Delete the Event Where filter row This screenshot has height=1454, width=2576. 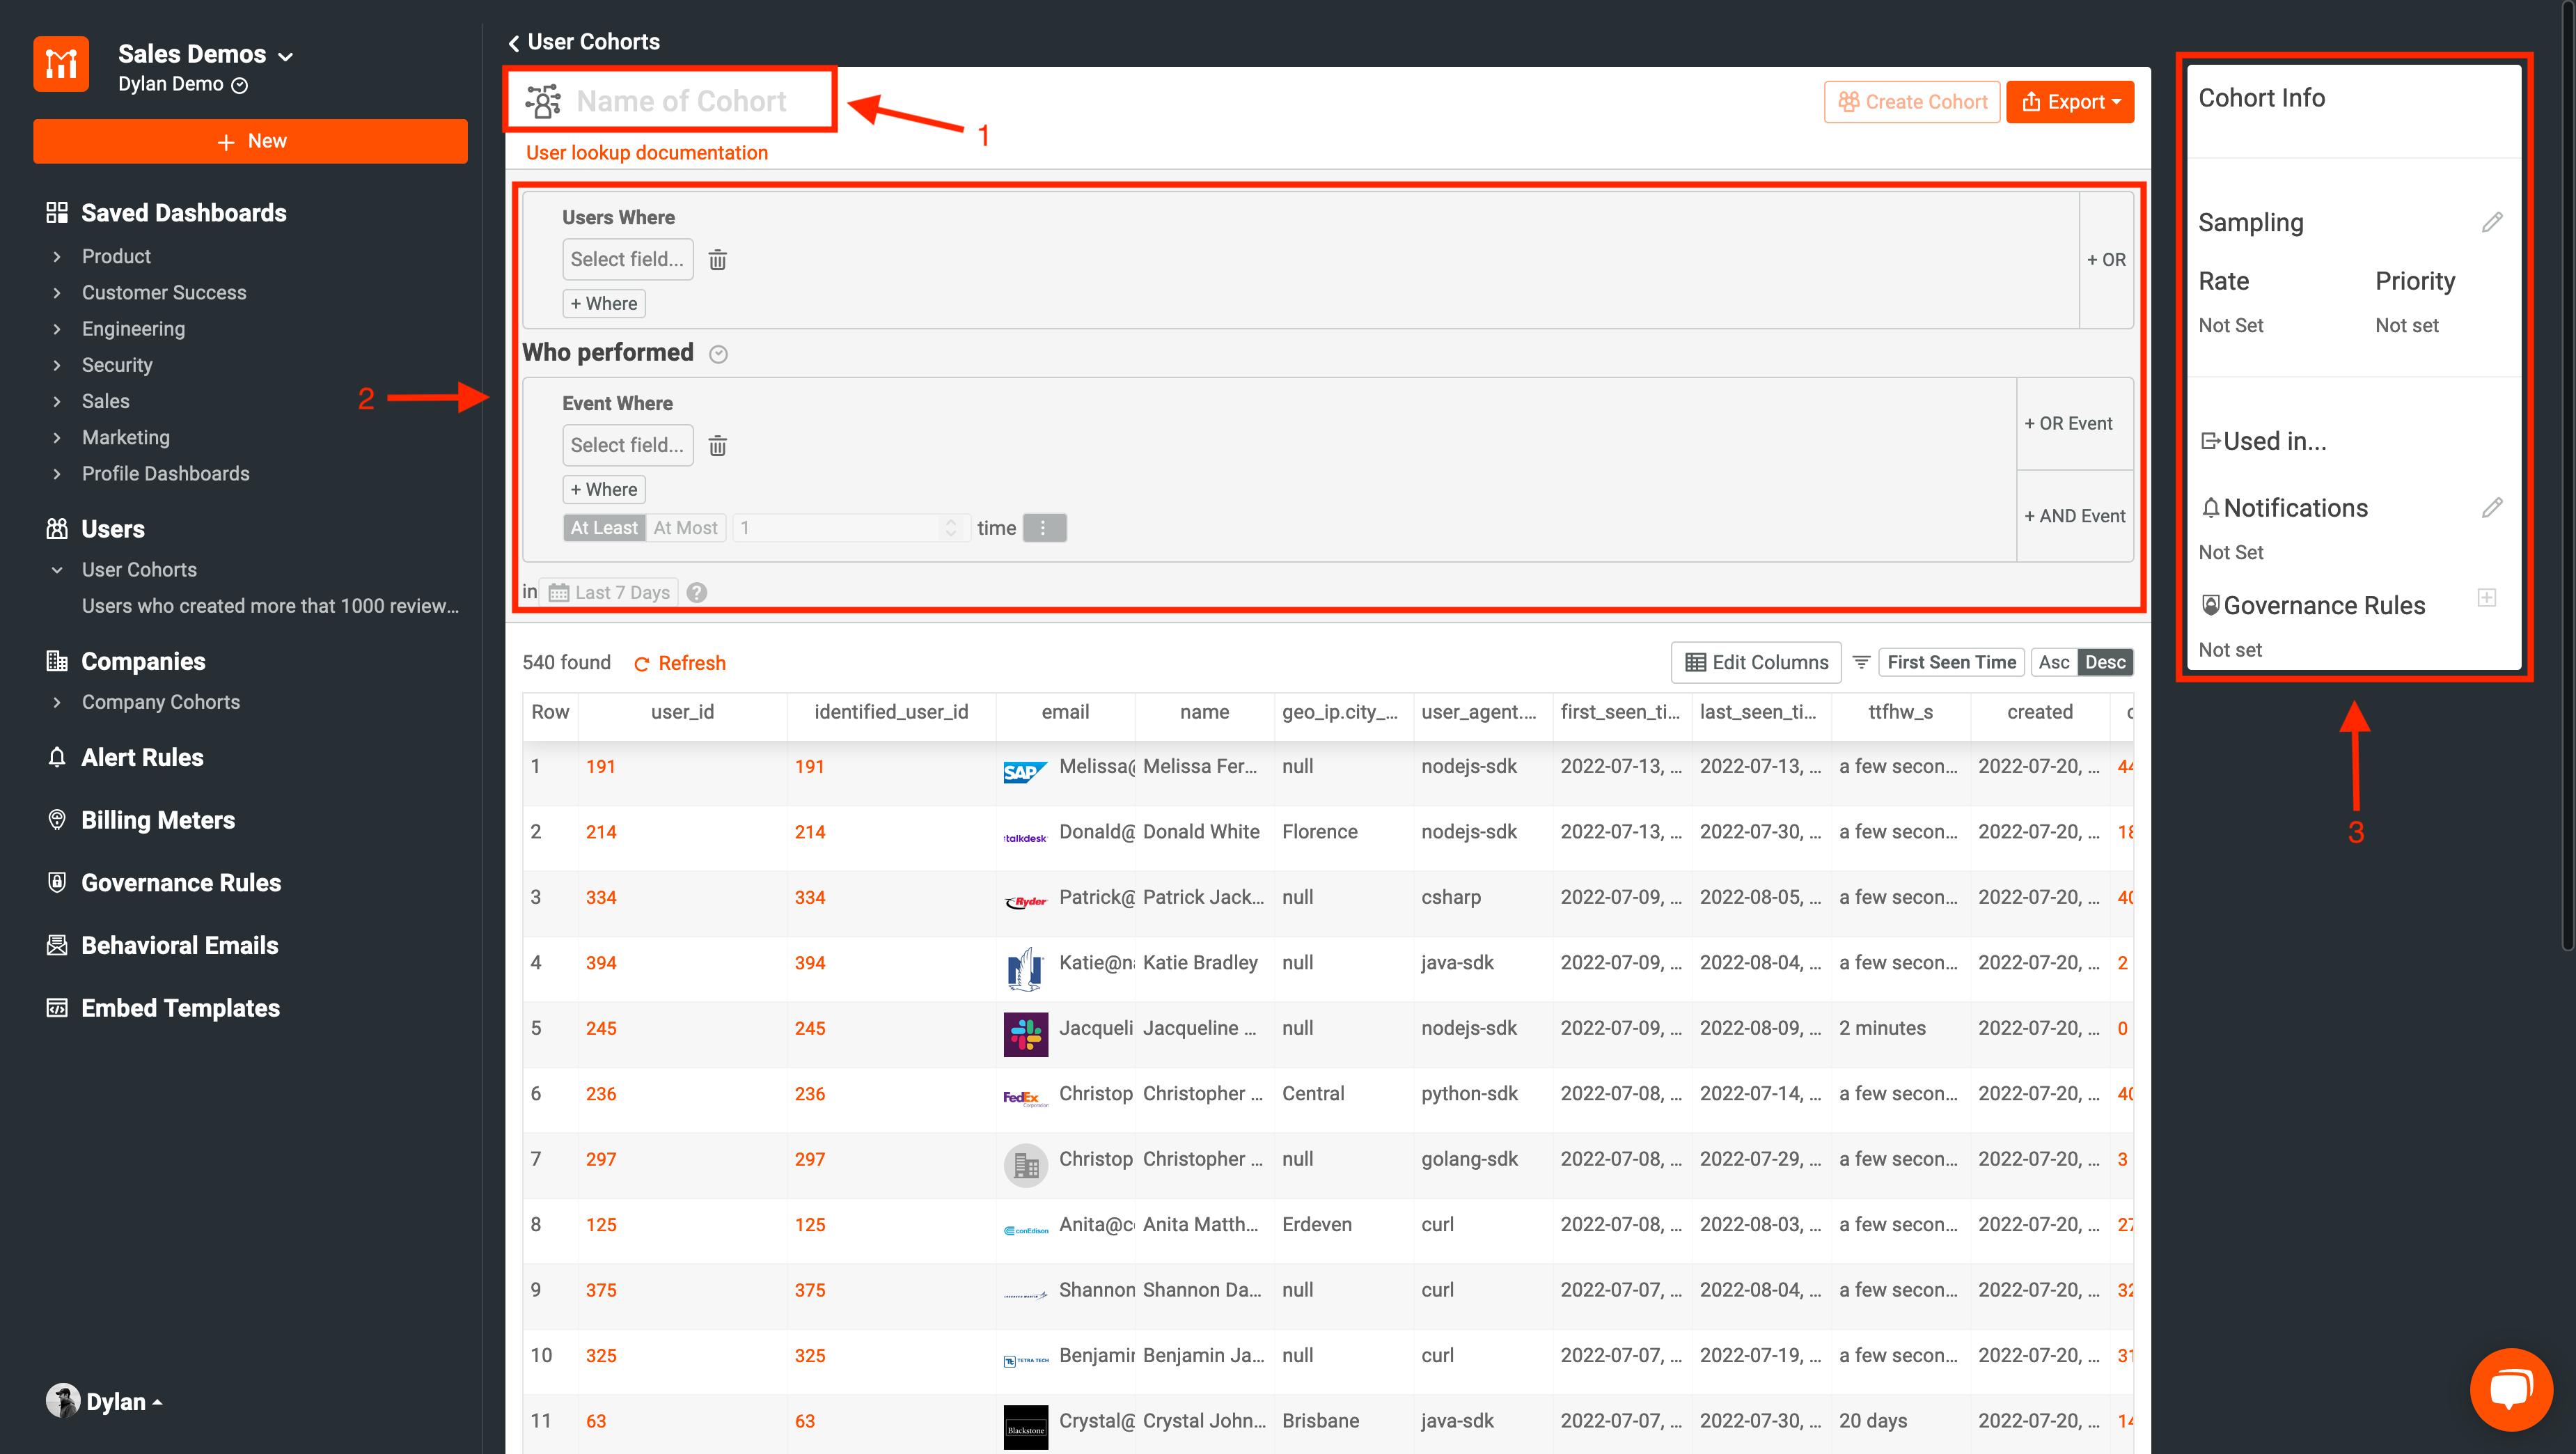pyautogui.click(x=717, y=446)
